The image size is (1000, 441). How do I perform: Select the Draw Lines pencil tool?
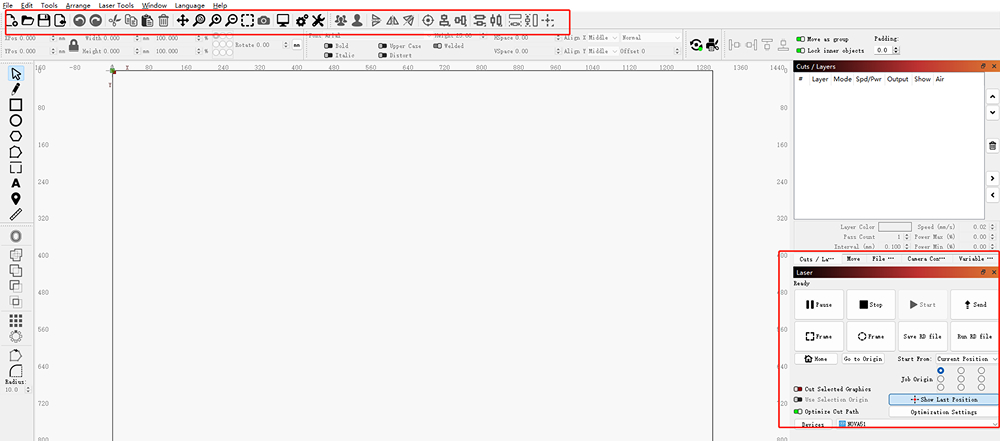(16, 89)
